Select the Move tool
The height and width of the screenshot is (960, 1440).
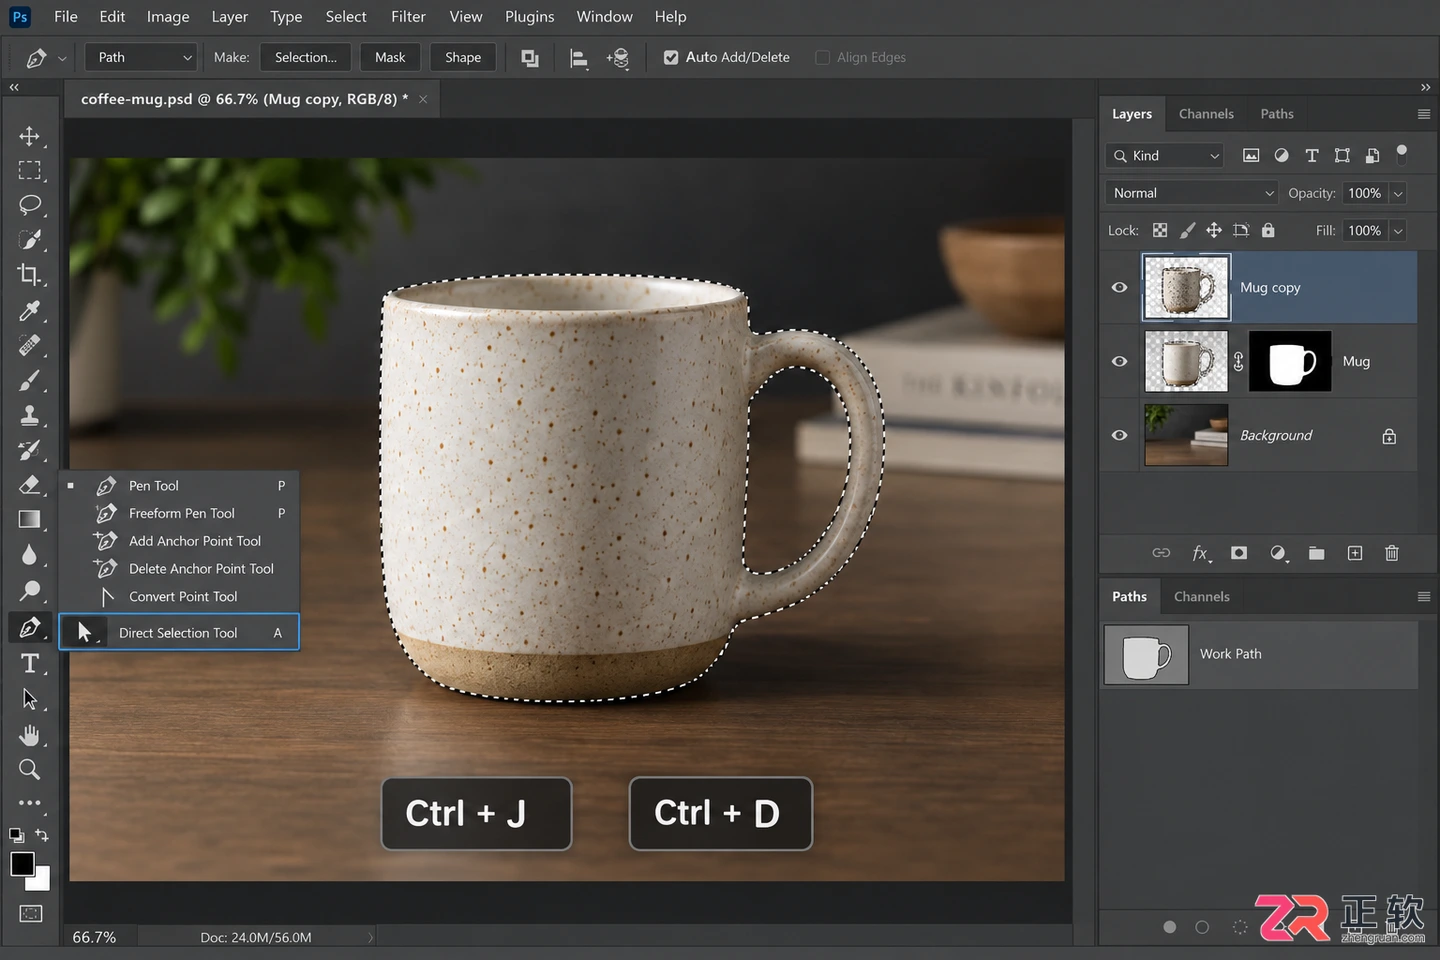point(30,136)
